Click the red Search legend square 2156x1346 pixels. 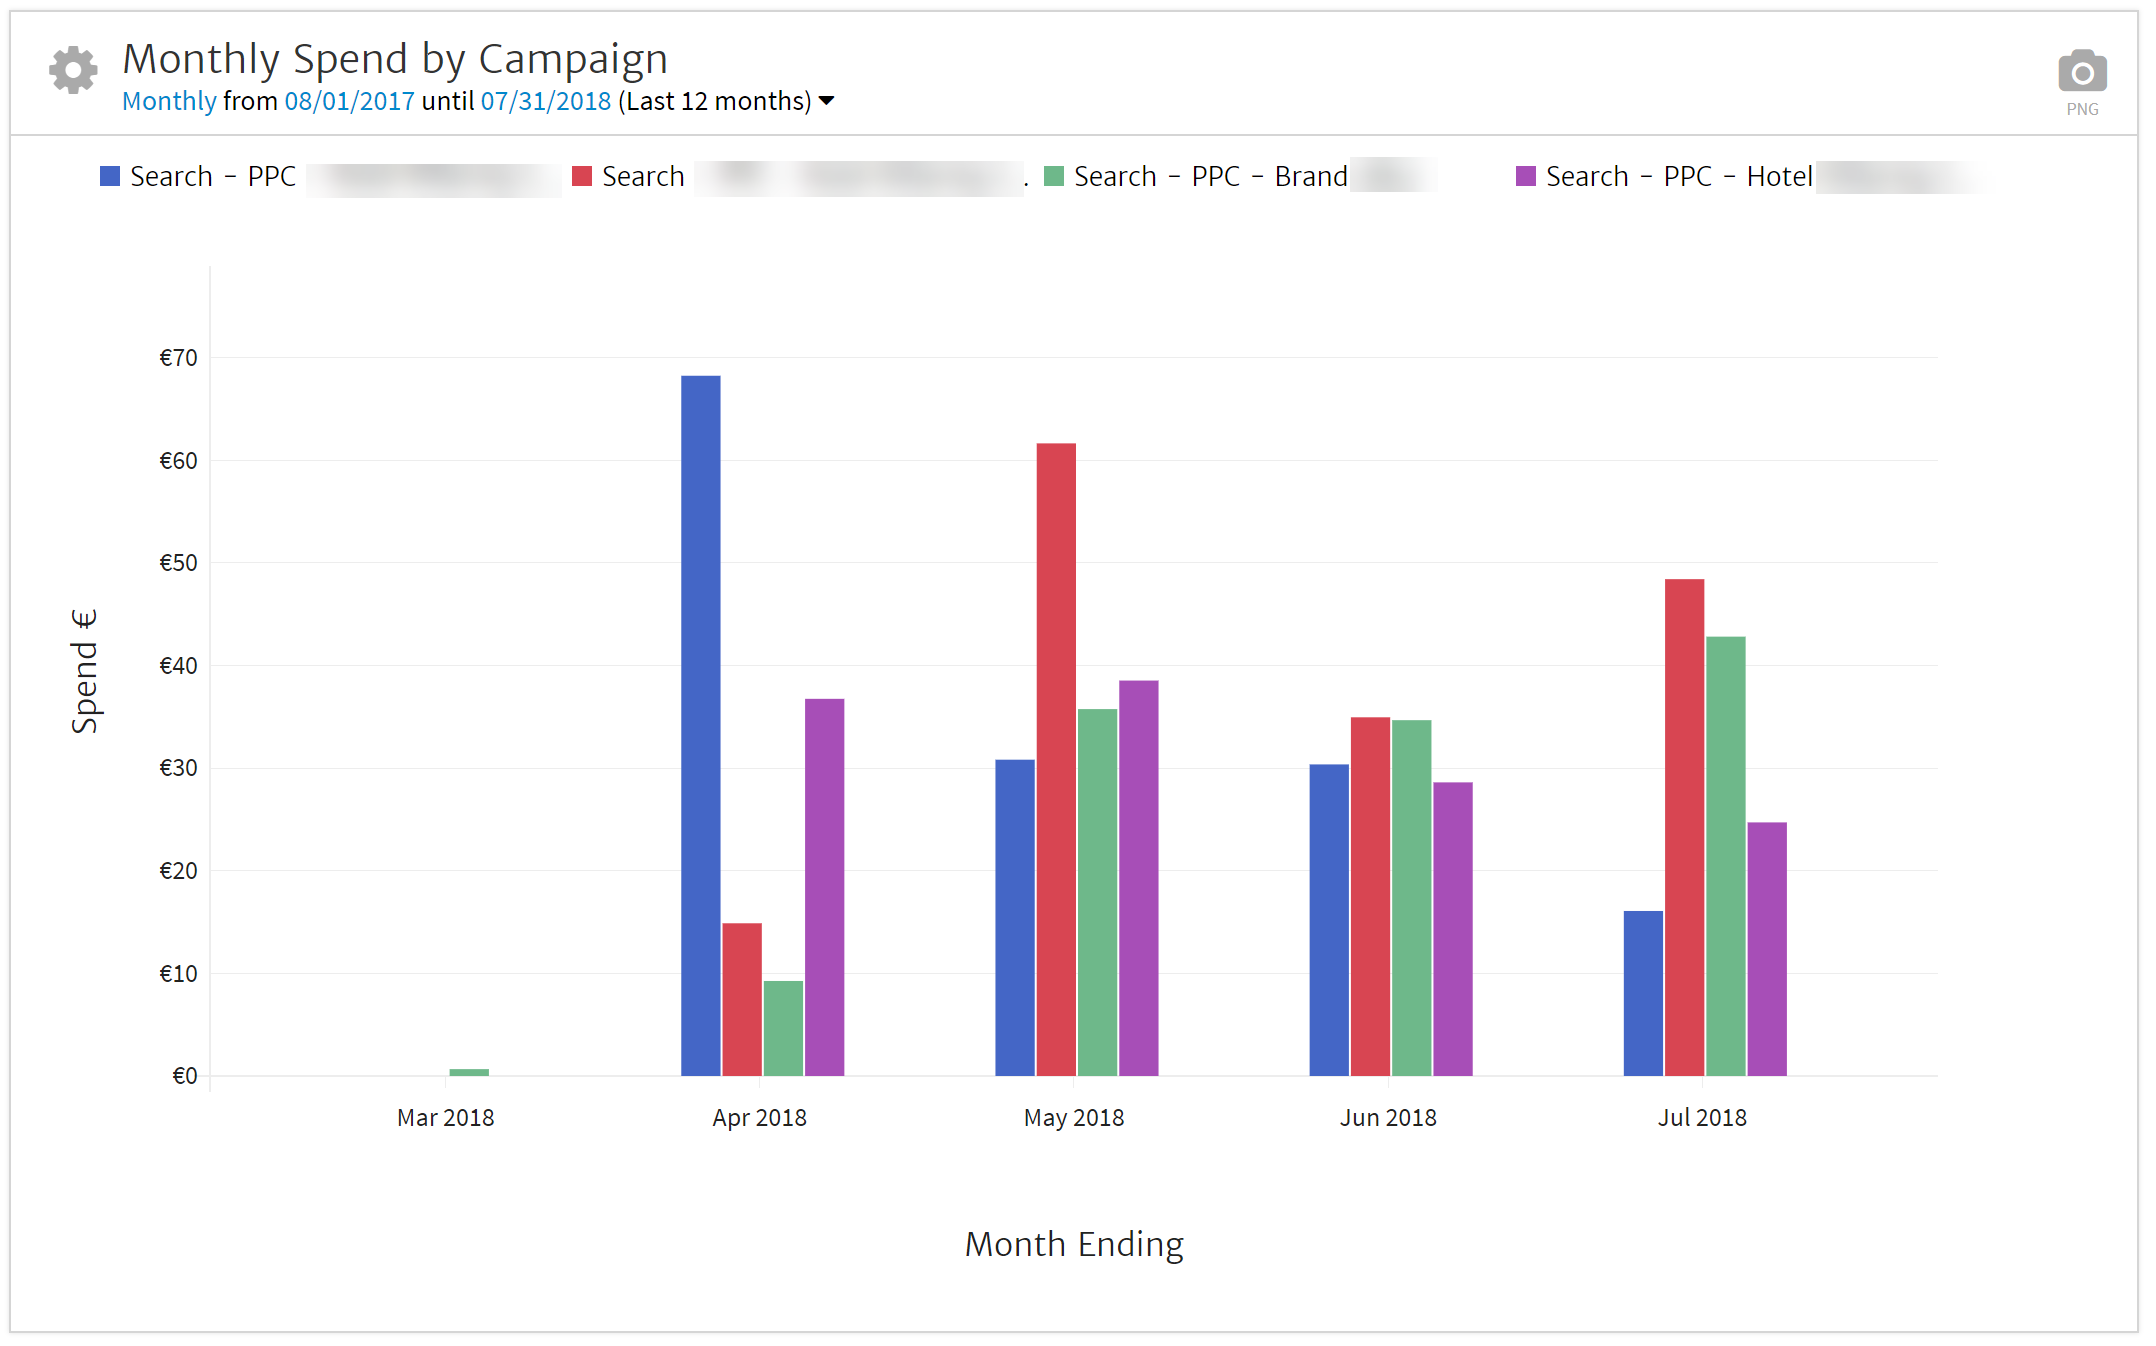coord(581,177)
